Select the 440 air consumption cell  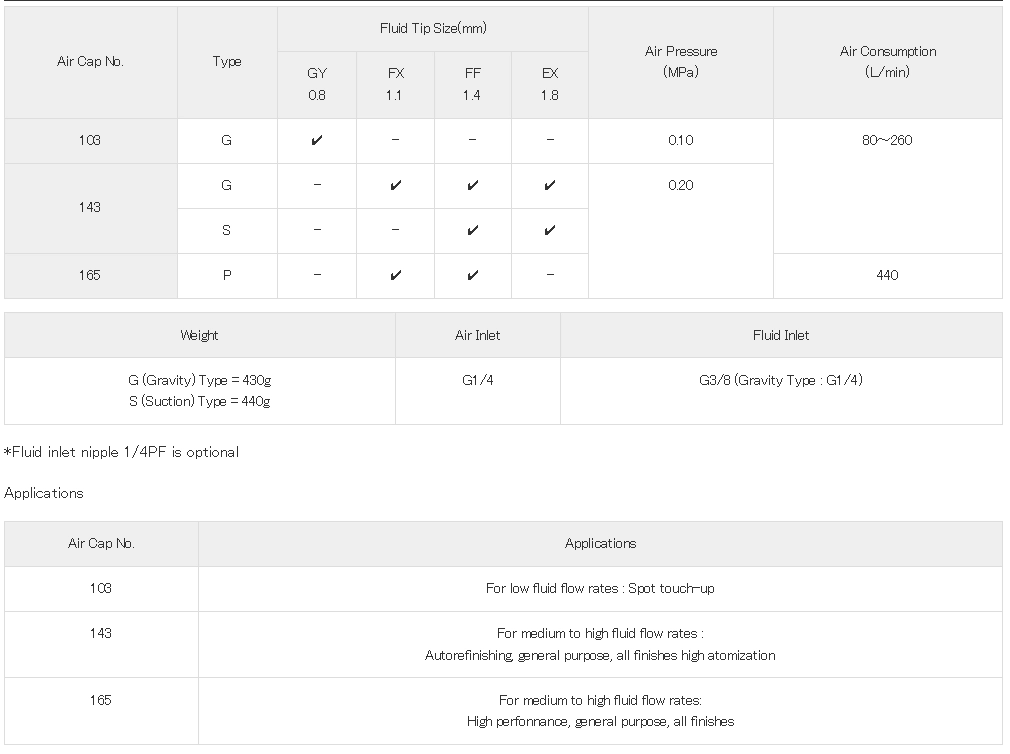click(888, 276)
